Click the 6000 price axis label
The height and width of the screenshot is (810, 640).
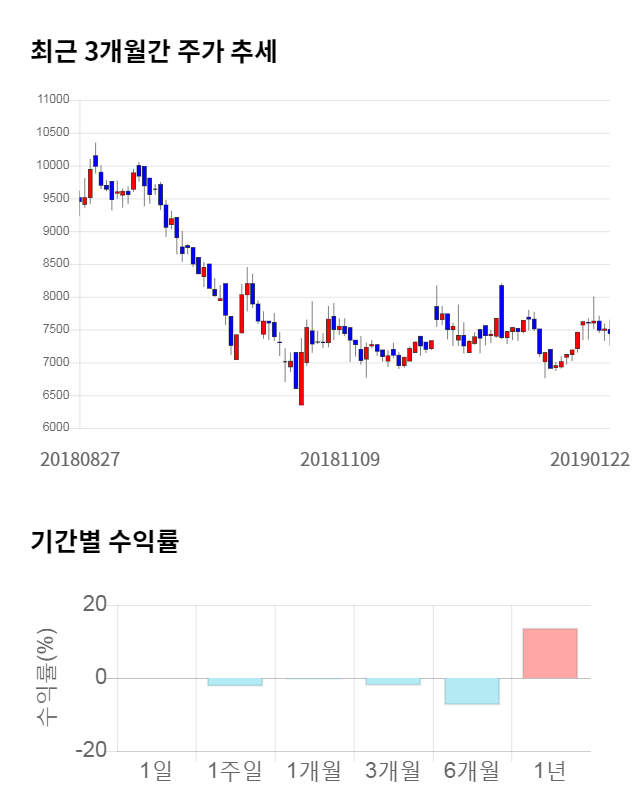pyautogui.click(x=55, y=428)
